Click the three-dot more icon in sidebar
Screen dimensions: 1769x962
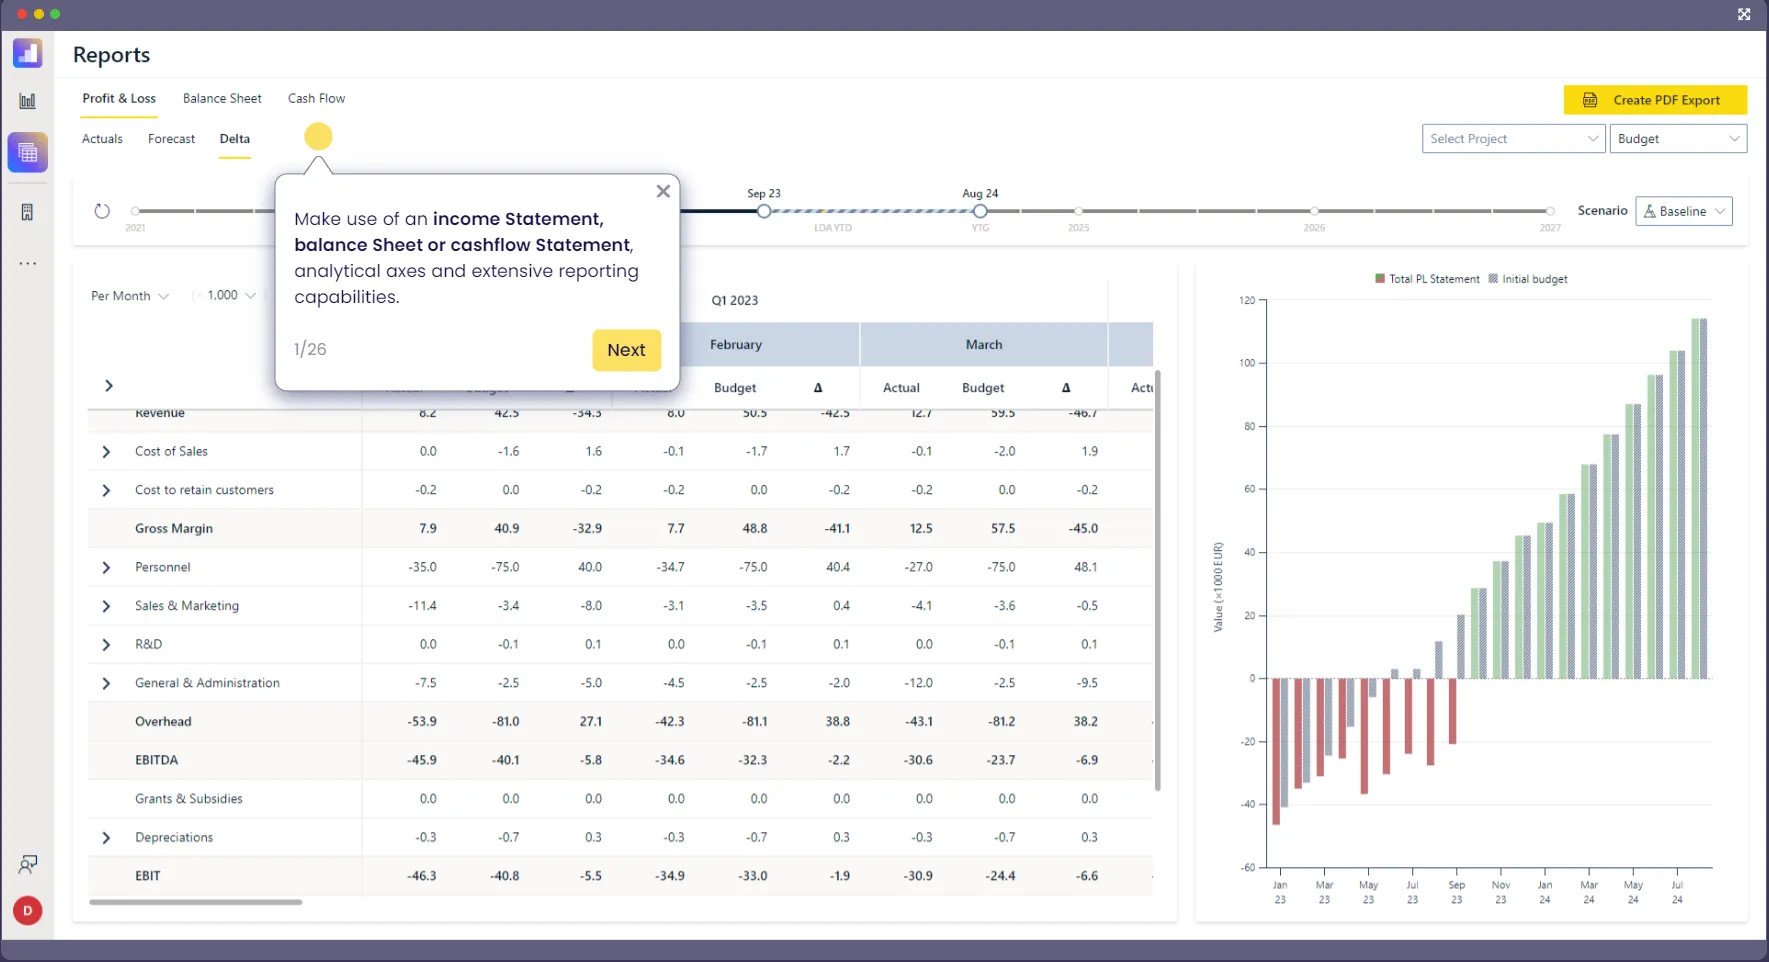[x=27, y=263]
